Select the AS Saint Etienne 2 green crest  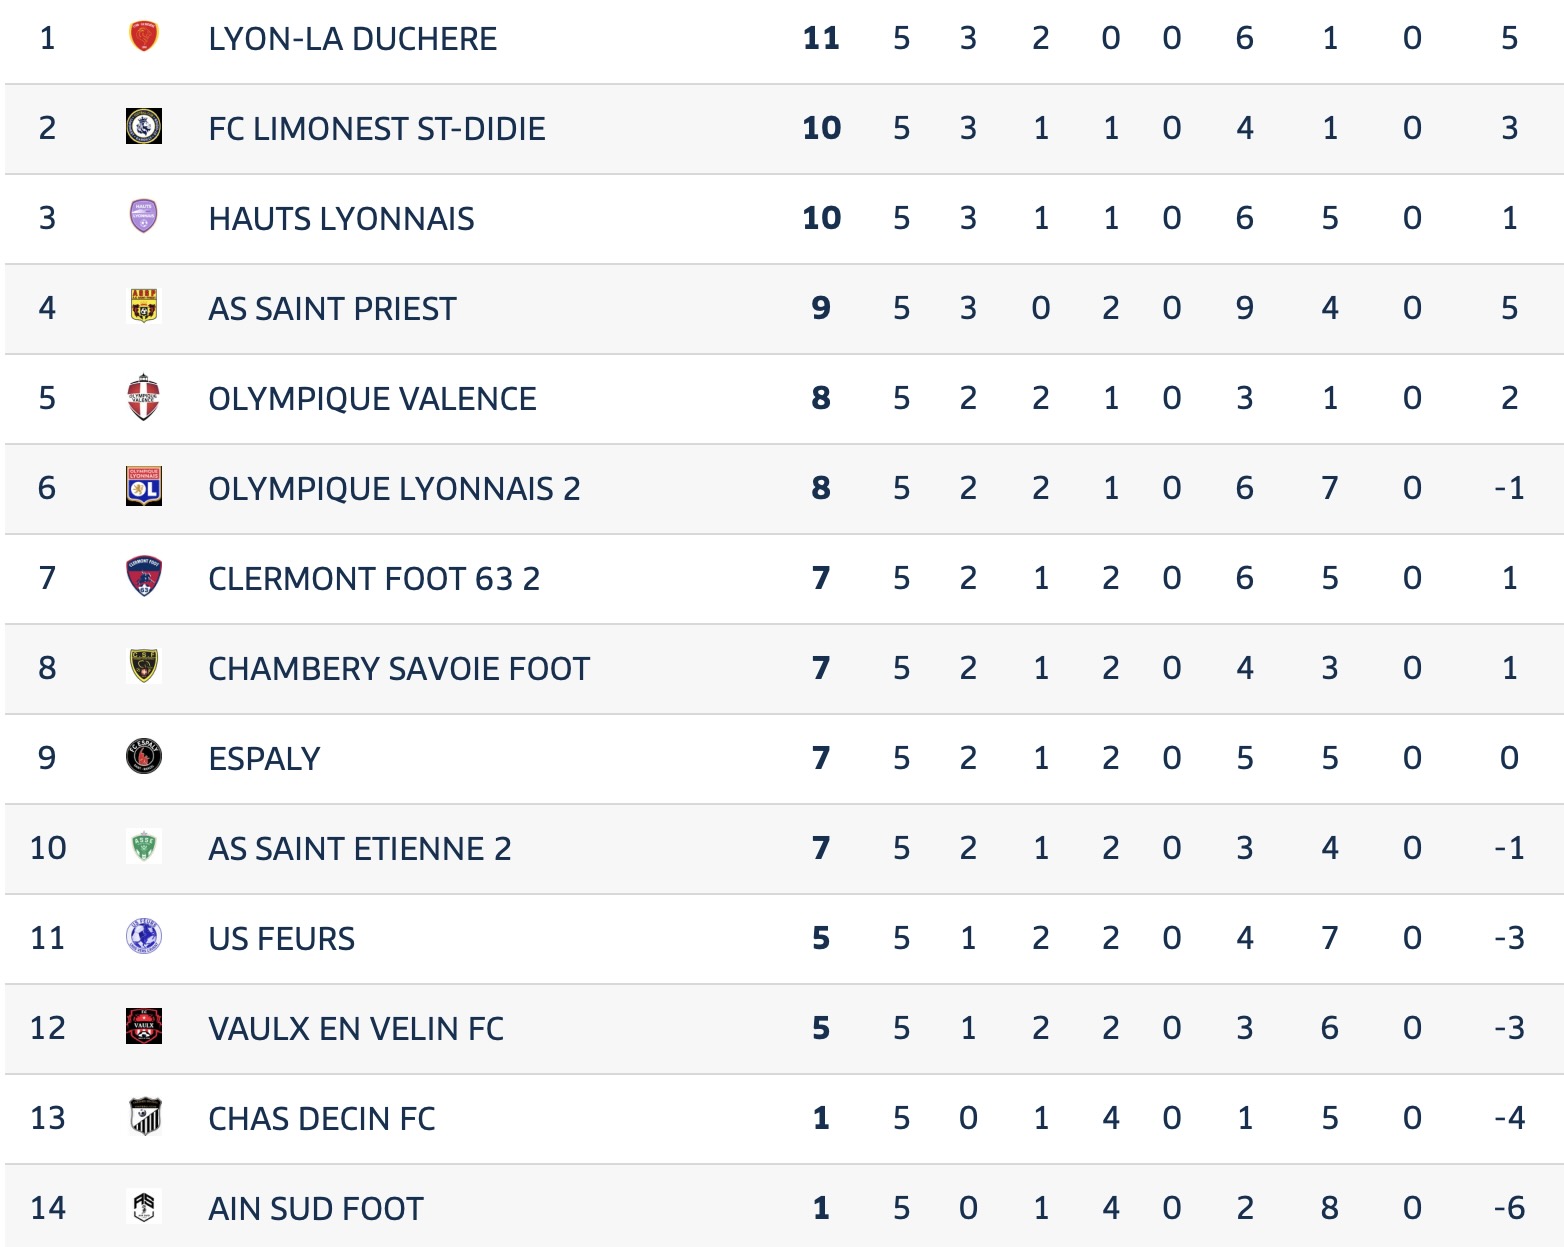[x=144, y=847]
